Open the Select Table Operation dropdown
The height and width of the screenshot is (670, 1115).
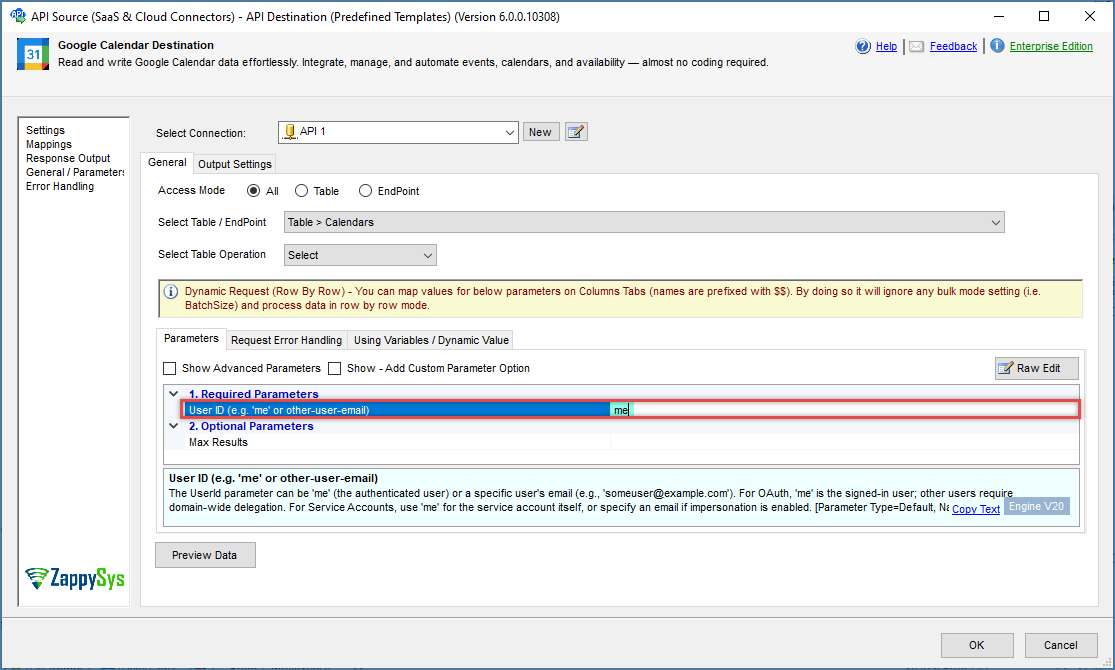click(x=427, y=255)
